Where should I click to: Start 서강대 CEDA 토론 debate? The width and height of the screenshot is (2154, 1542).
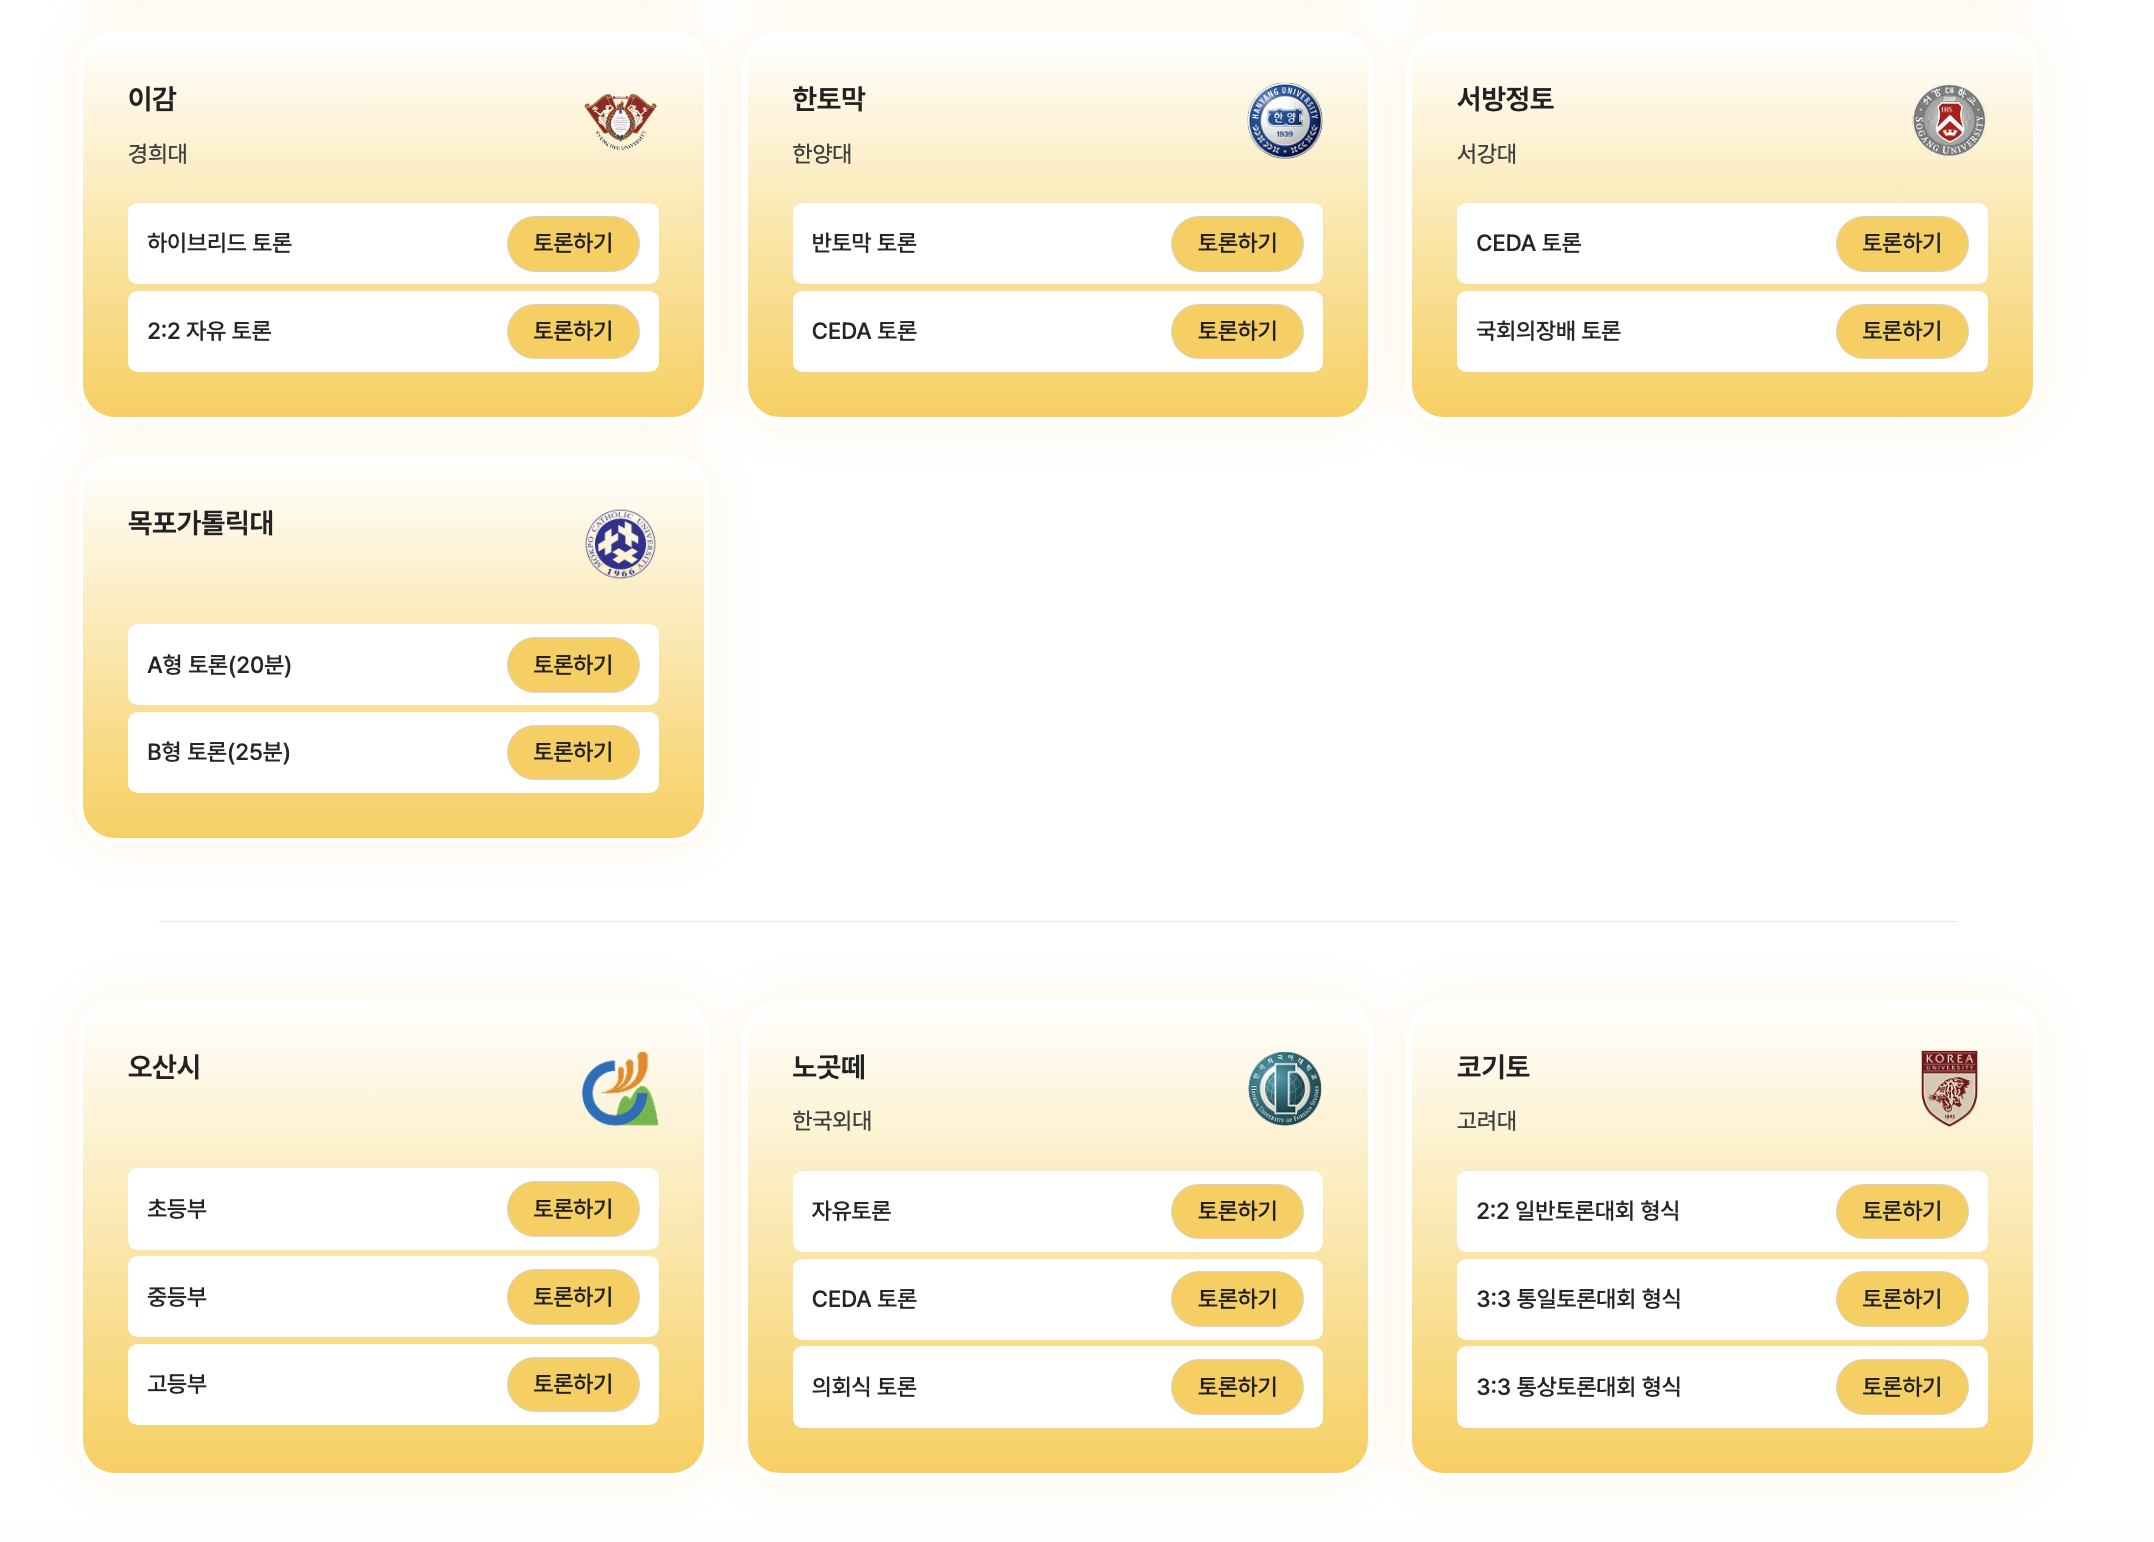point(1901,243)
